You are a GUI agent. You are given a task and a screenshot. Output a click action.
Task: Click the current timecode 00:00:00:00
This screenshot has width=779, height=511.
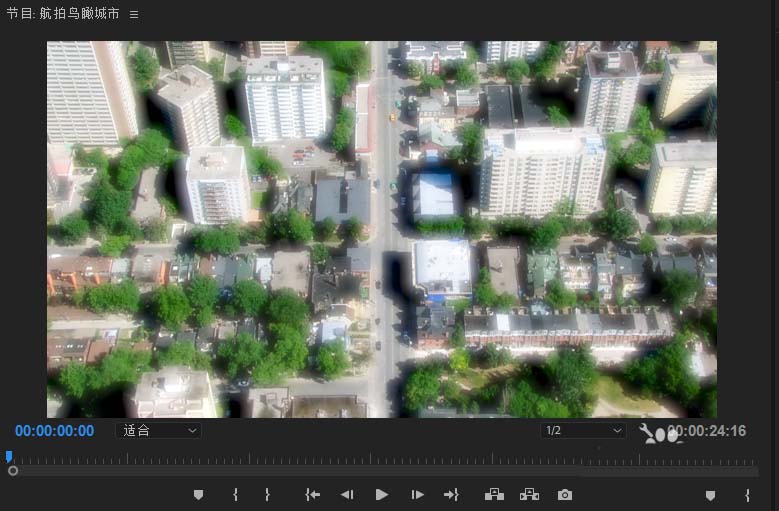[x=55, y=431]
